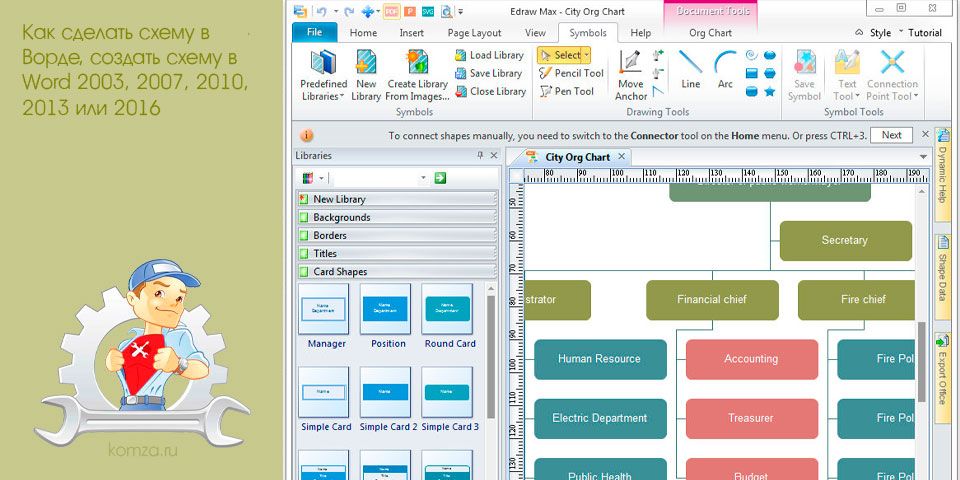Pick the Arc drawing tool

tap(725, 70)
